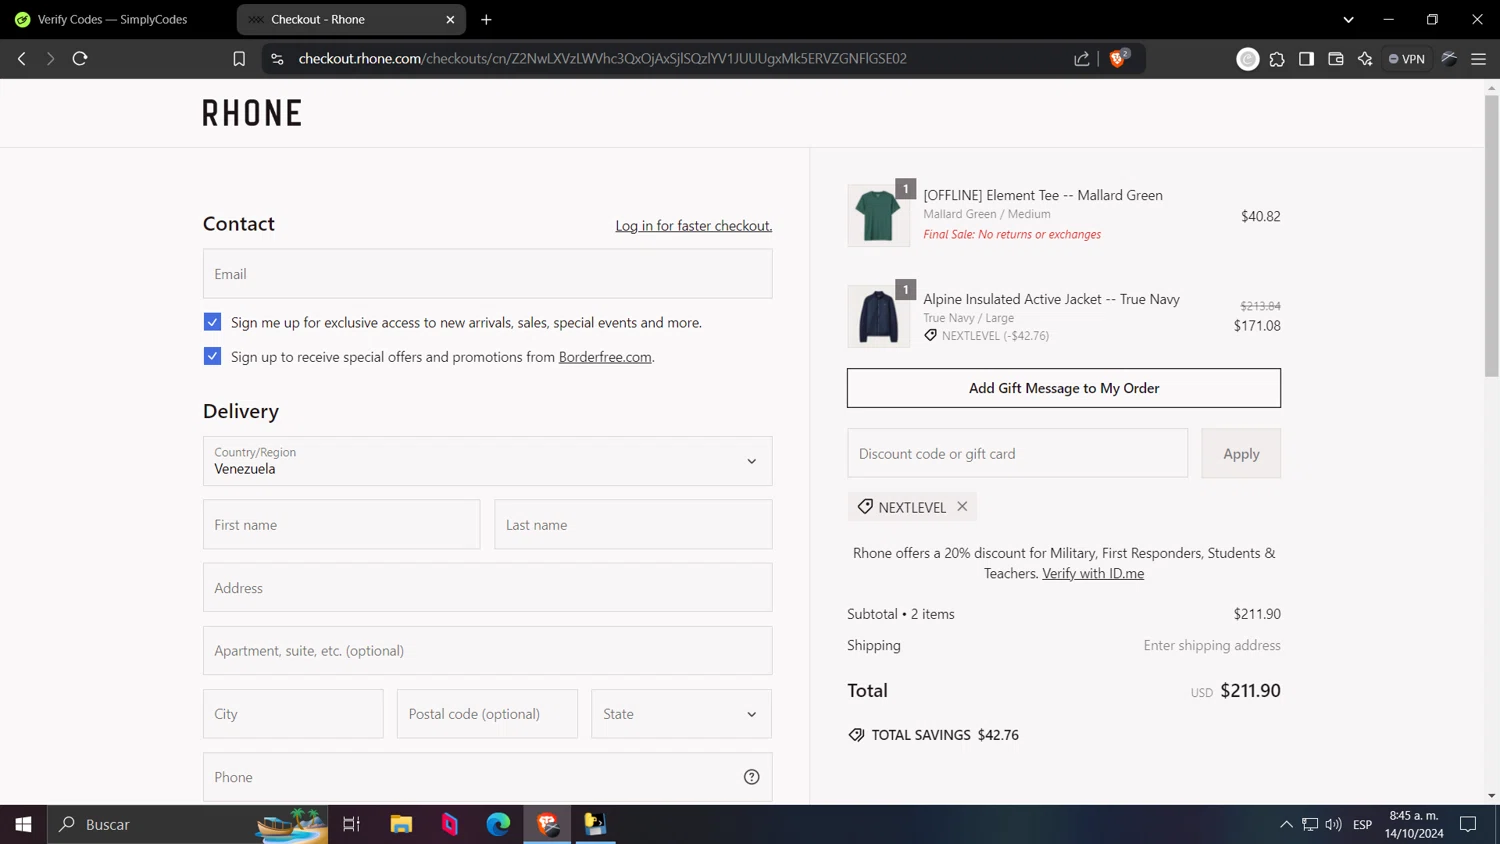Open Task View on the taskbar
Viewport: 1500px width, 844px height.
(x=351, y=824)
